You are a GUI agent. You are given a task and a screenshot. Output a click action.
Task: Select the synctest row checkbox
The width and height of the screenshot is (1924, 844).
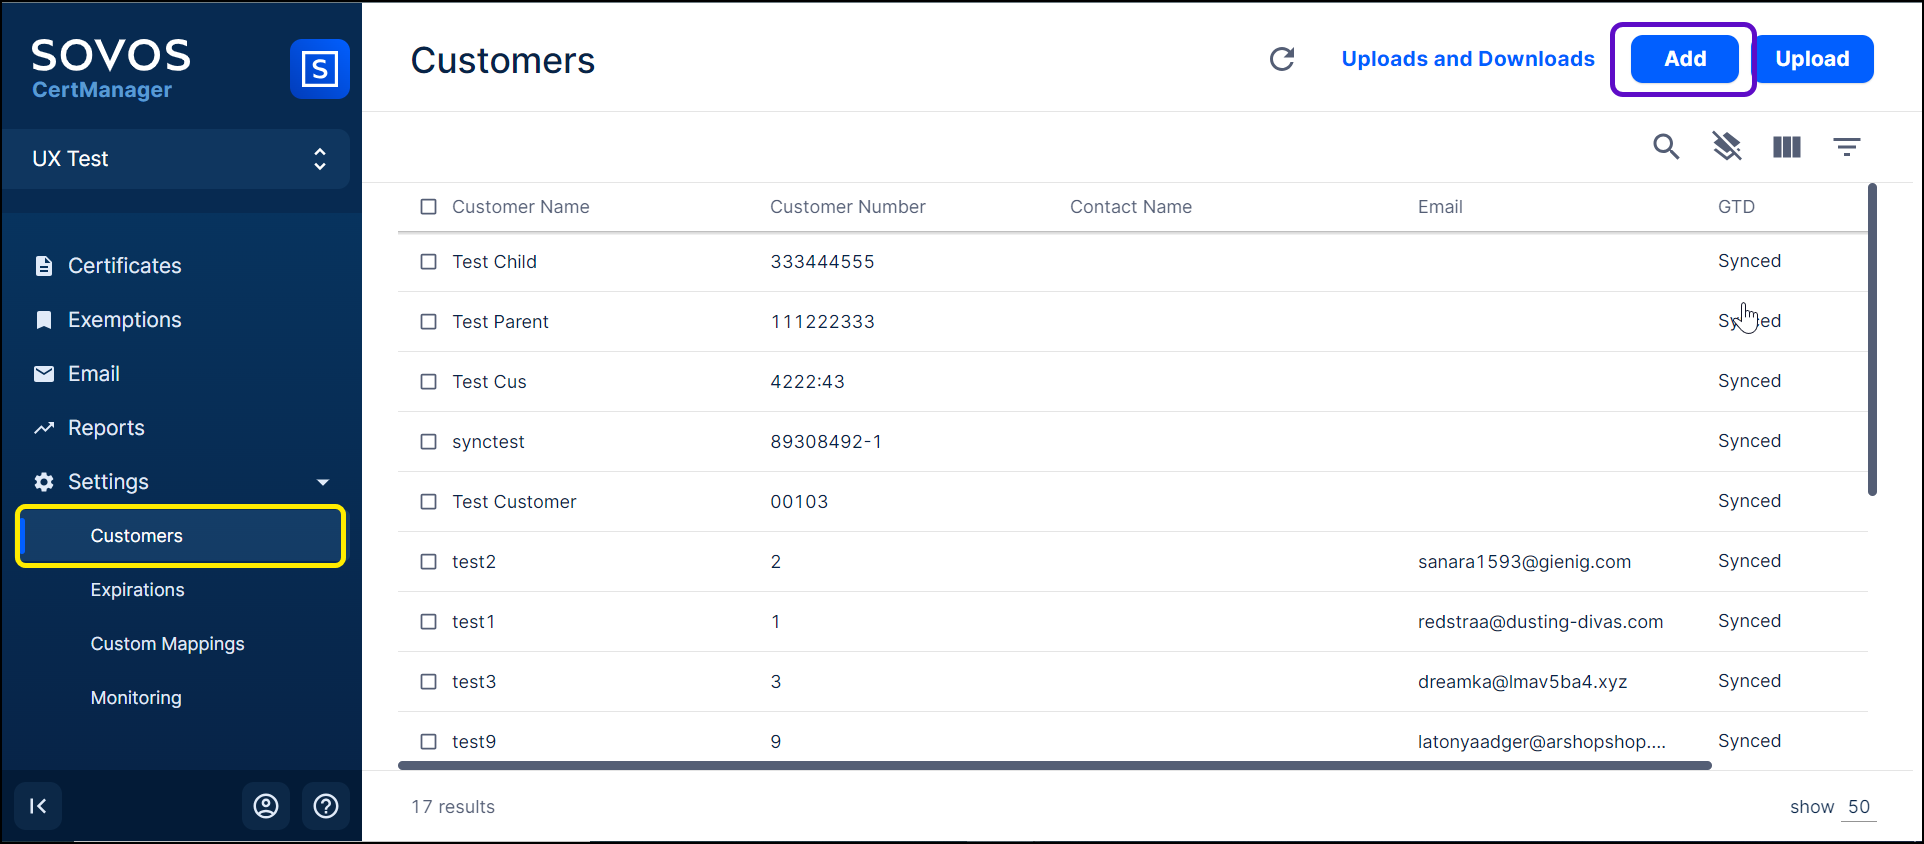pyautogui.click(x=429, y=442)
